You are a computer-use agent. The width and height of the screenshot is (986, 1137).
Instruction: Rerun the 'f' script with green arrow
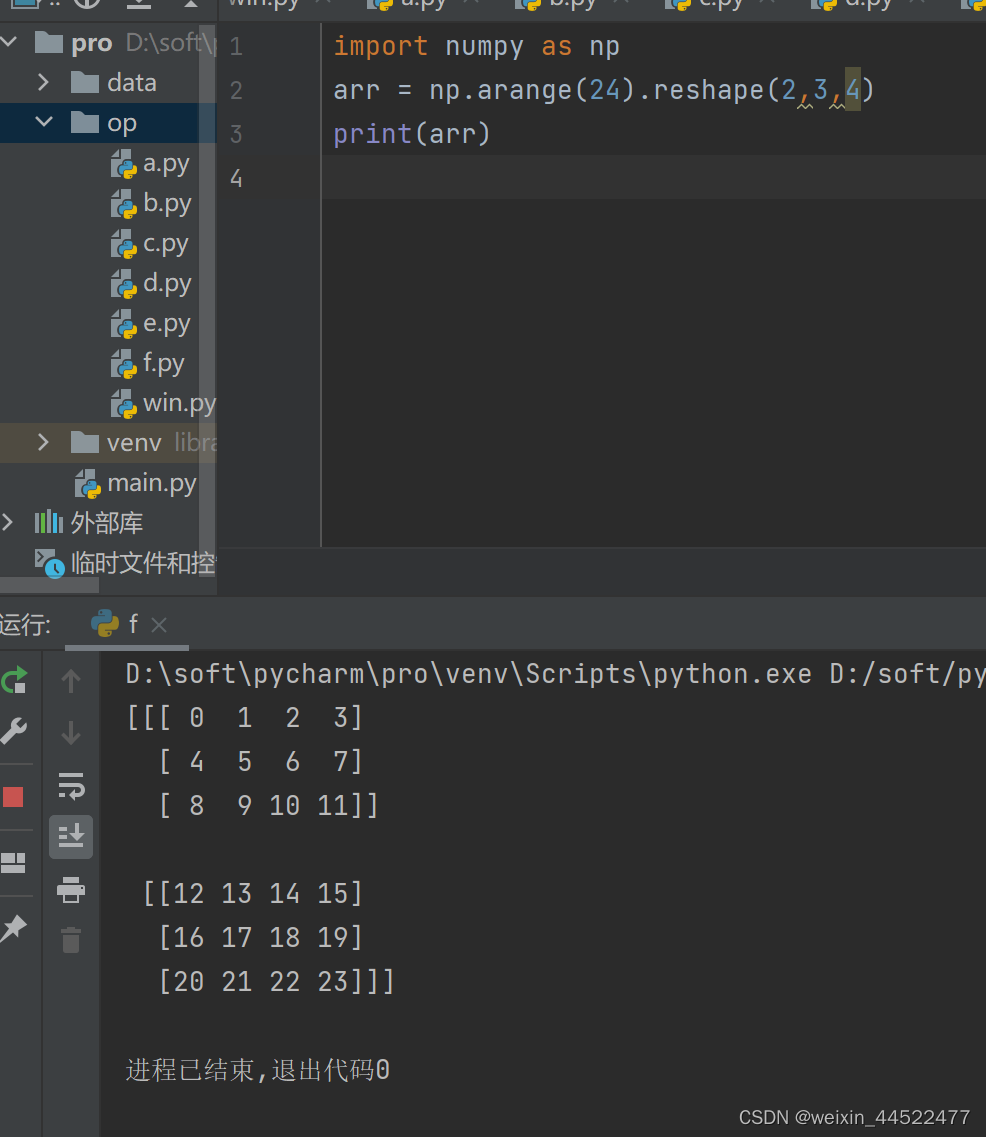tap(14, 681)
